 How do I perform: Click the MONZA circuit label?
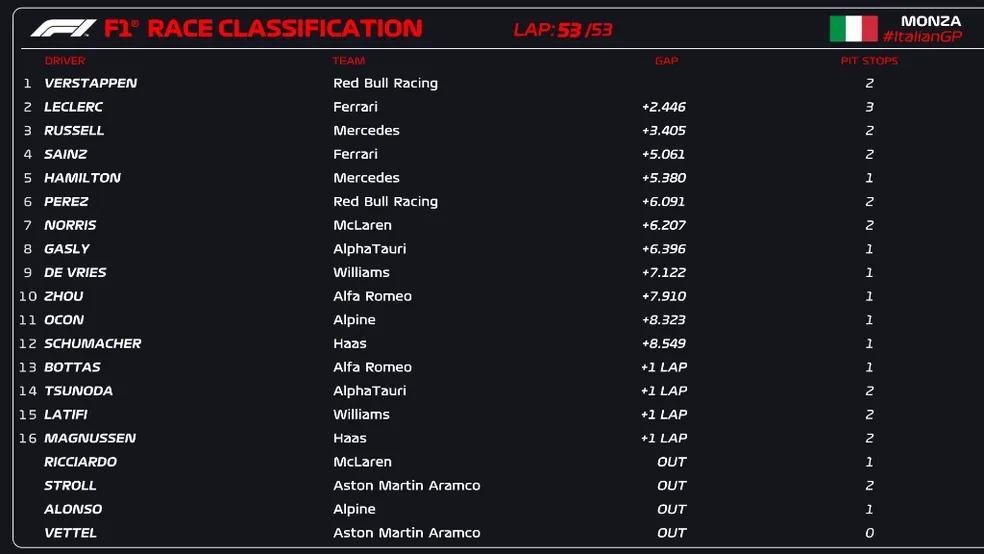click(930, 21)
